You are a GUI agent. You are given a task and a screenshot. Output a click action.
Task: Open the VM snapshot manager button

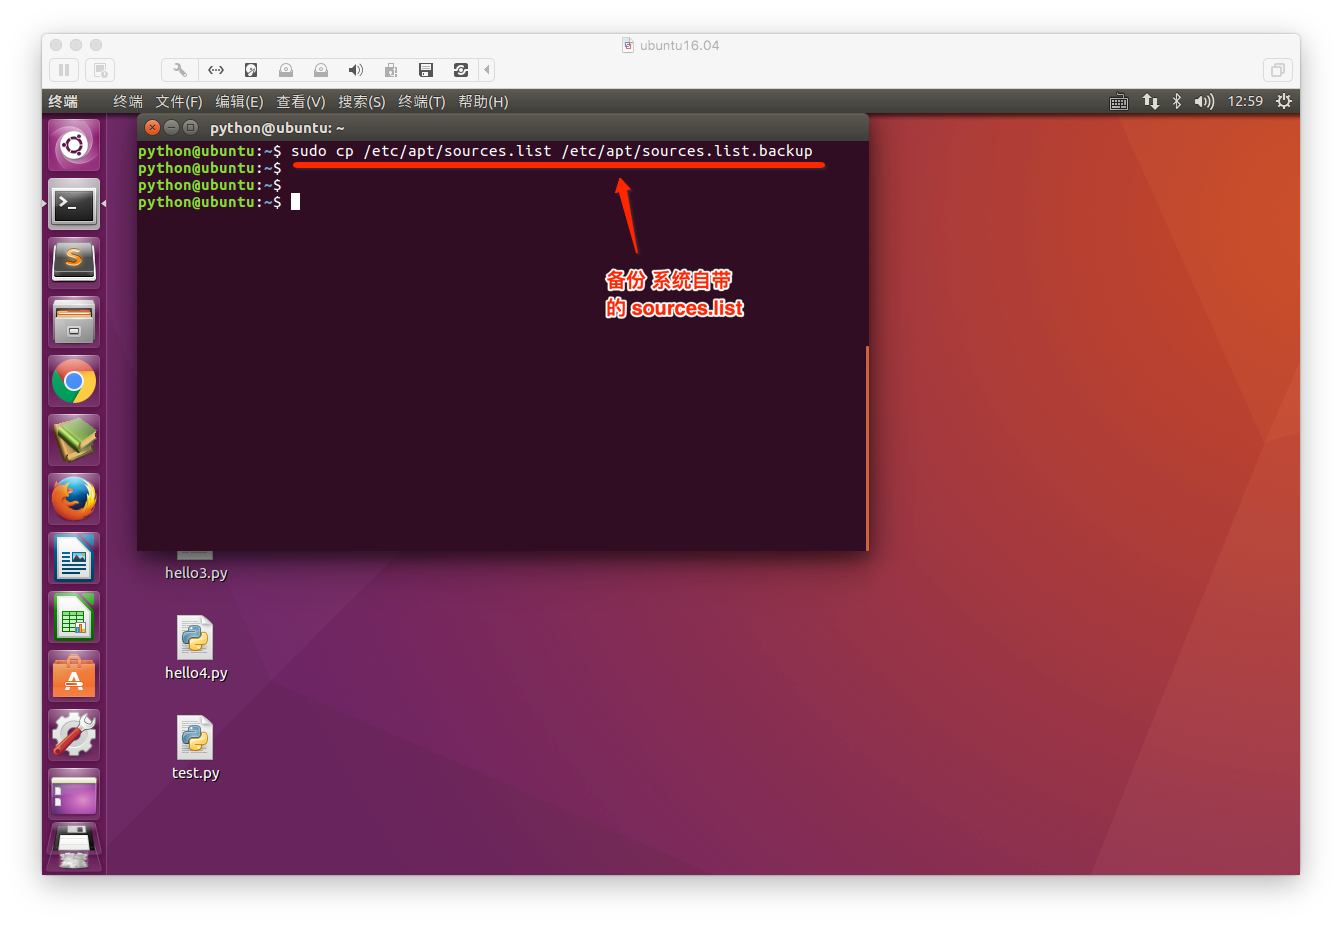coord(99,70)
